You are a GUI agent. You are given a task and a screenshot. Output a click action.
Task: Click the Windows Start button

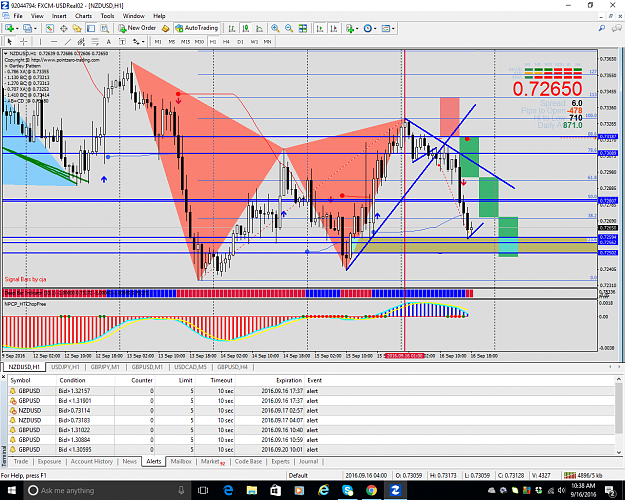point(11,490)
